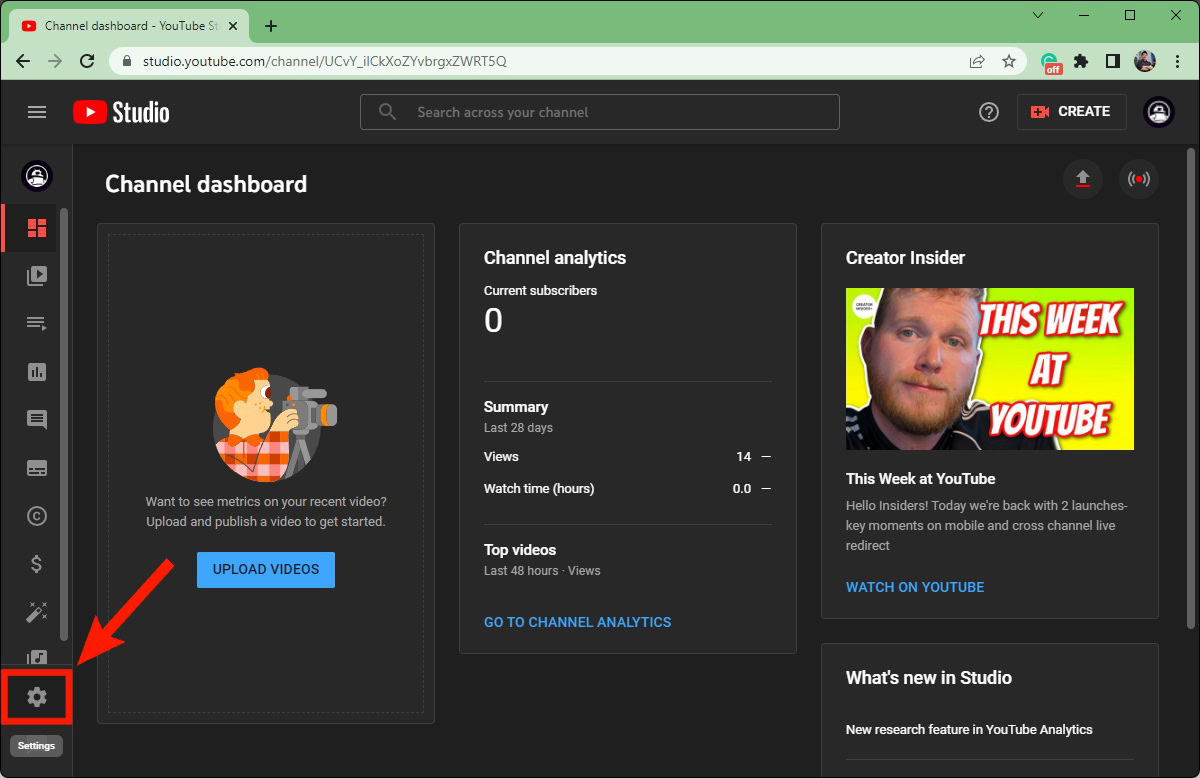
Task: Follow the GO TO CHANNEL ANALYTICS link
Action: pos(577,622)
